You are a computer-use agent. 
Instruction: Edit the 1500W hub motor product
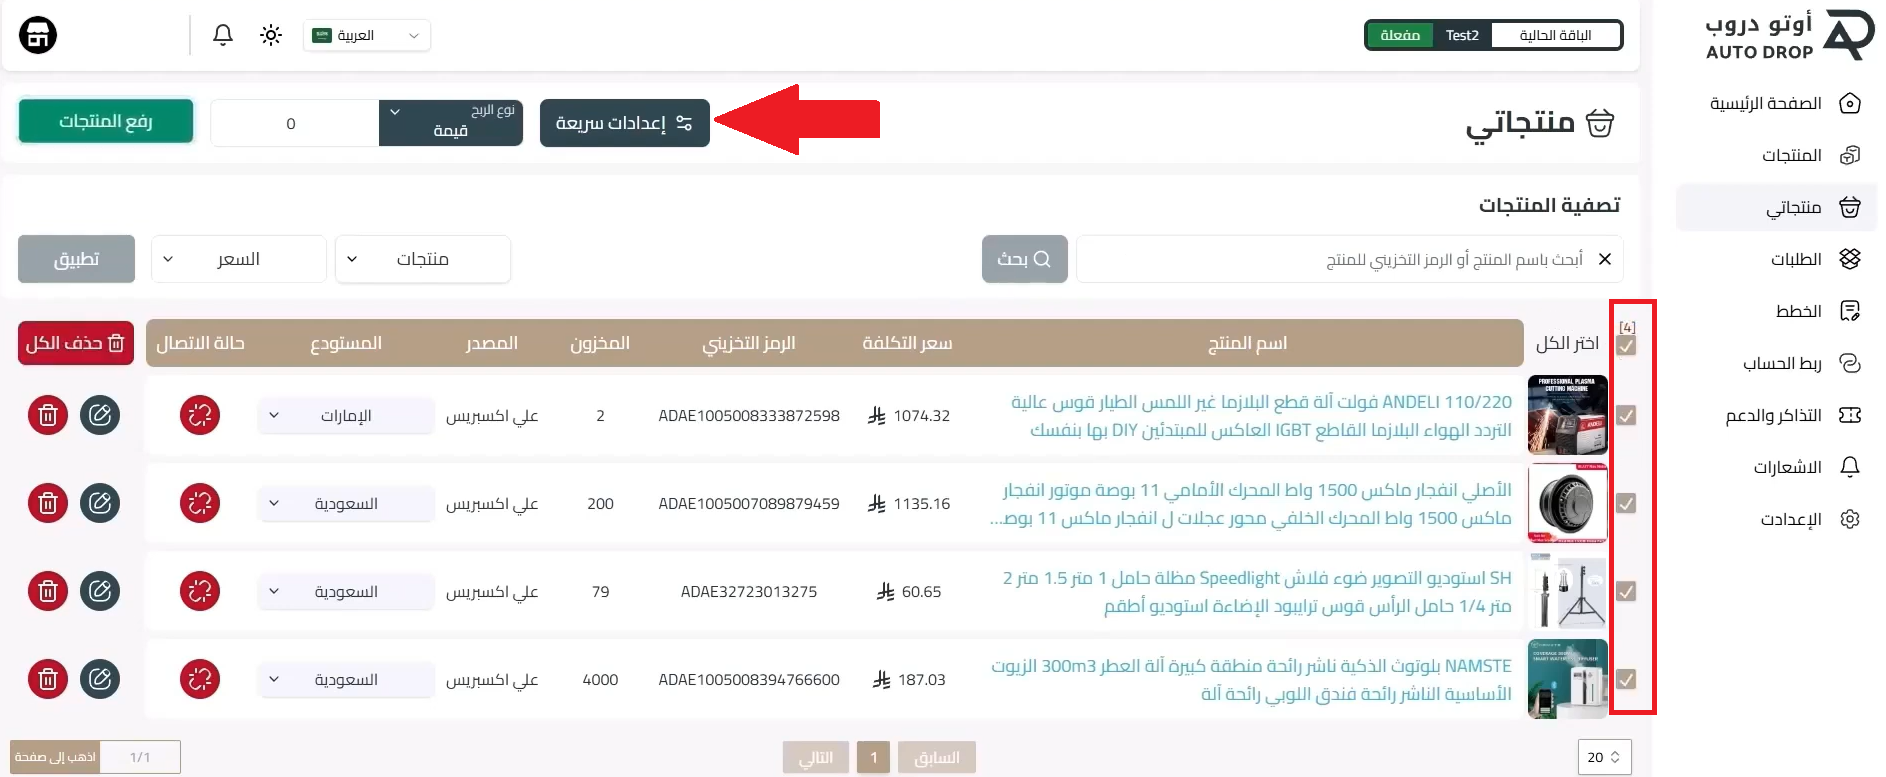(x=100, y=503)
